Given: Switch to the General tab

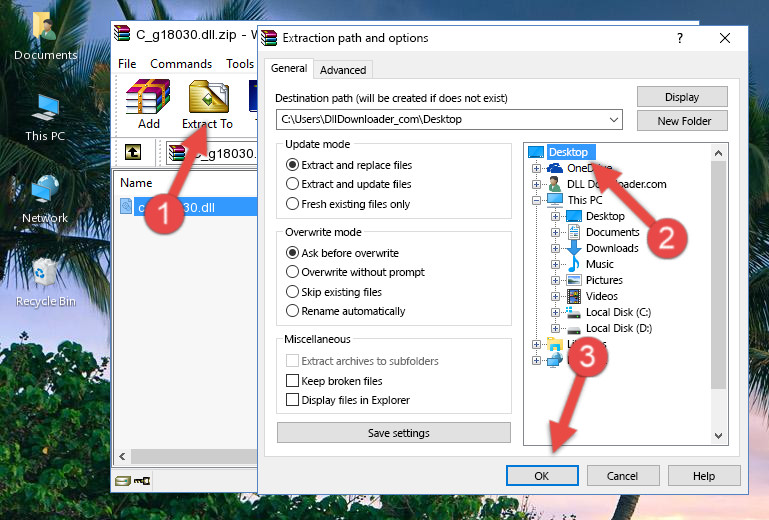Looking at the screenshot, I should (289, 69).
